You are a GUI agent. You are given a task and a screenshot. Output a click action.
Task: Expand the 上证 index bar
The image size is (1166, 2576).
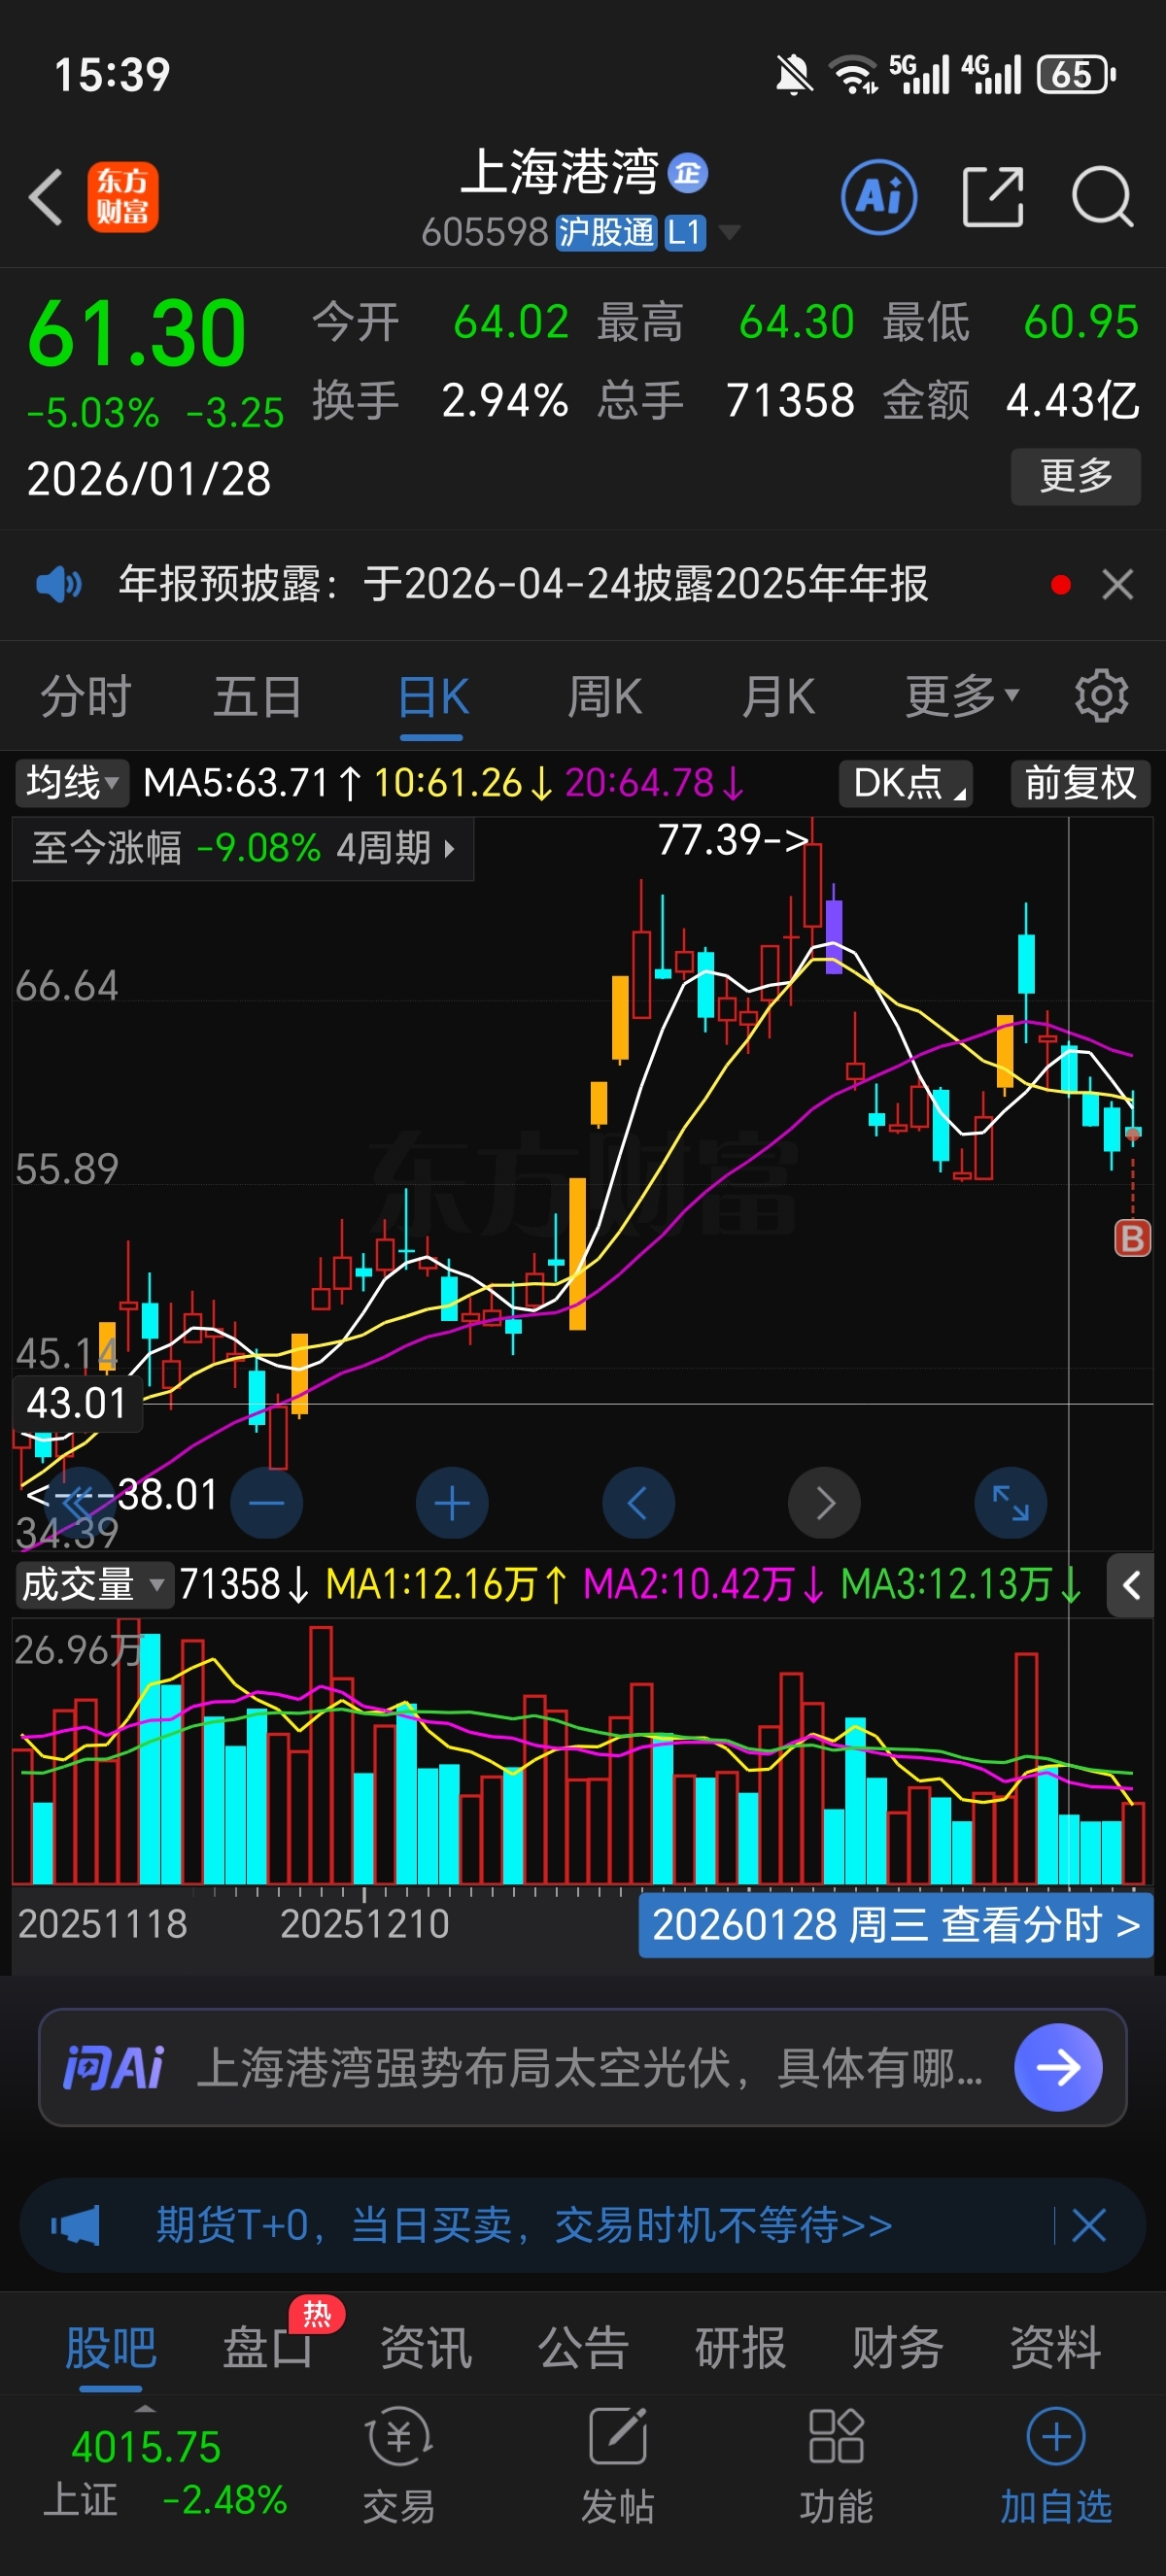(x=145, y=2410)
